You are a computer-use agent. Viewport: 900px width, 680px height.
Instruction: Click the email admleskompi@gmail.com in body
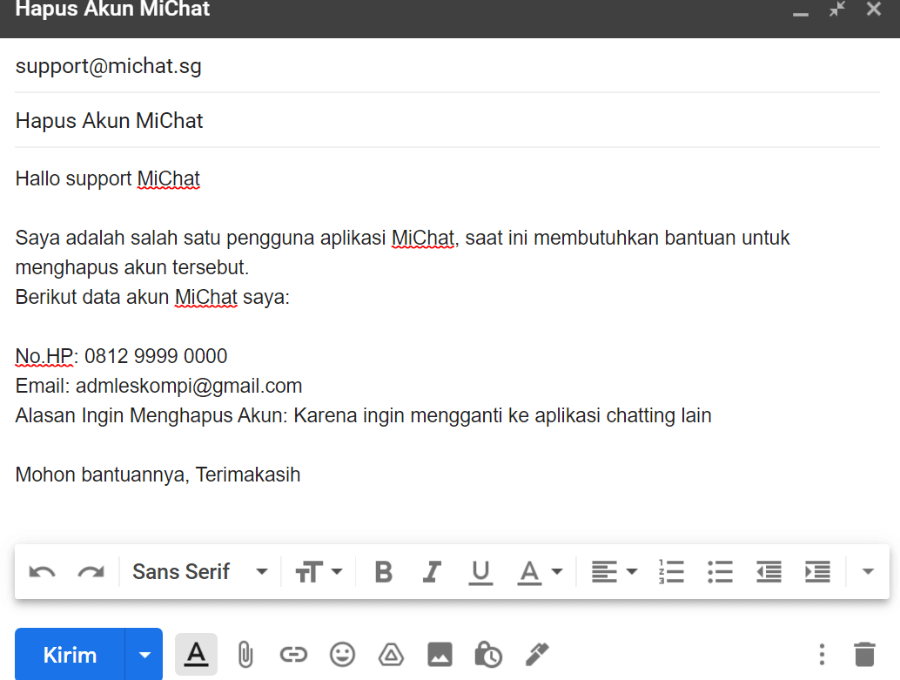[x=189, y=386]
